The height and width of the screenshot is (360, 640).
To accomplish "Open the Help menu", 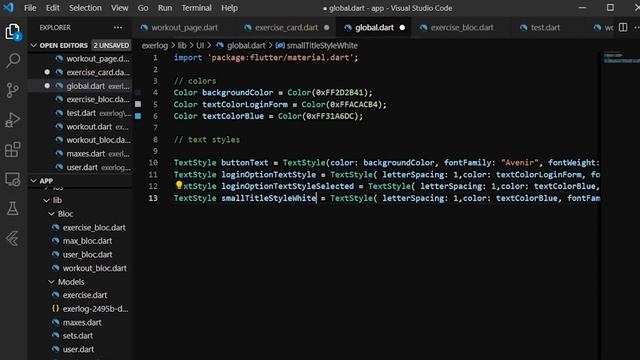I will (x=229, y=8).
